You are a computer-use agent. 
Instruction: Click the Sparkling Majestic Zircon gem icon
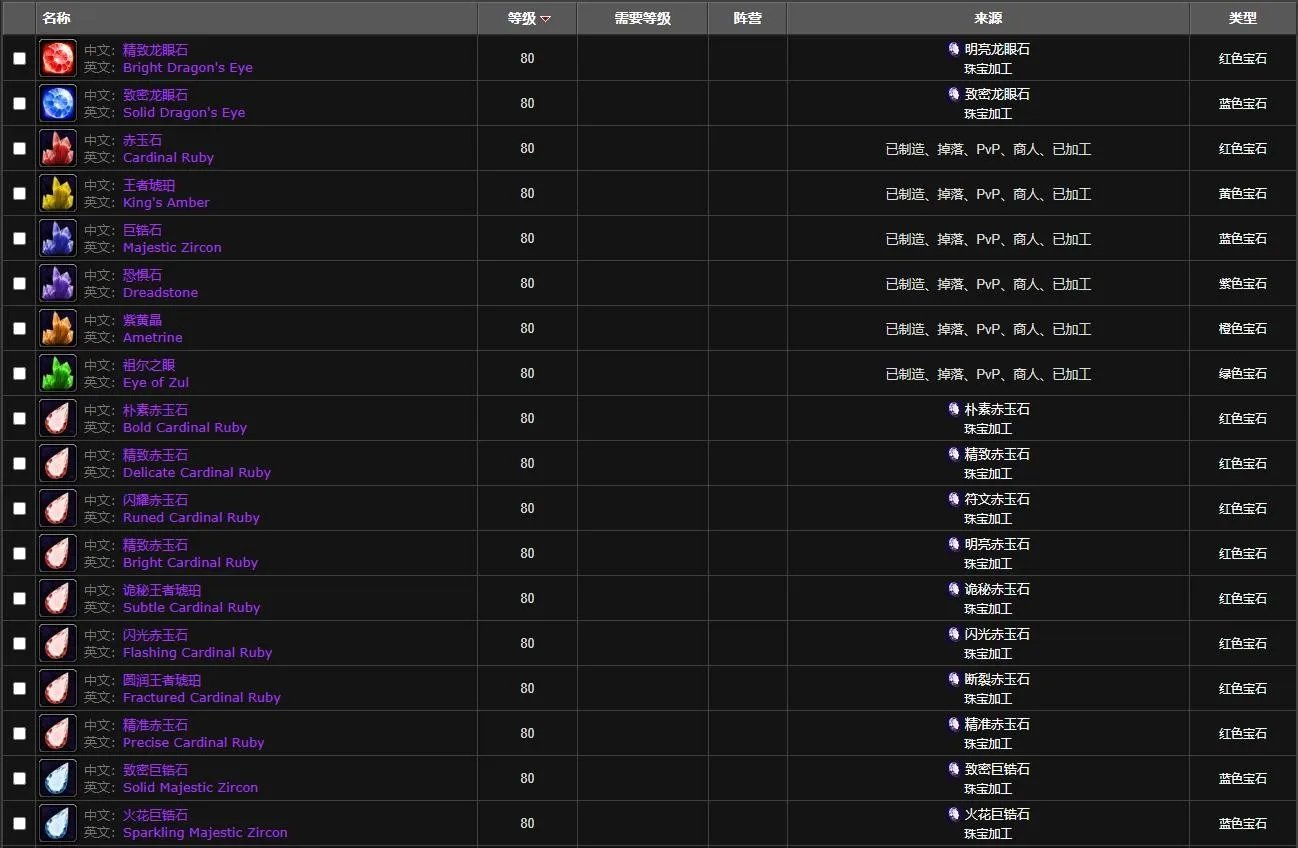pos(58,823)
